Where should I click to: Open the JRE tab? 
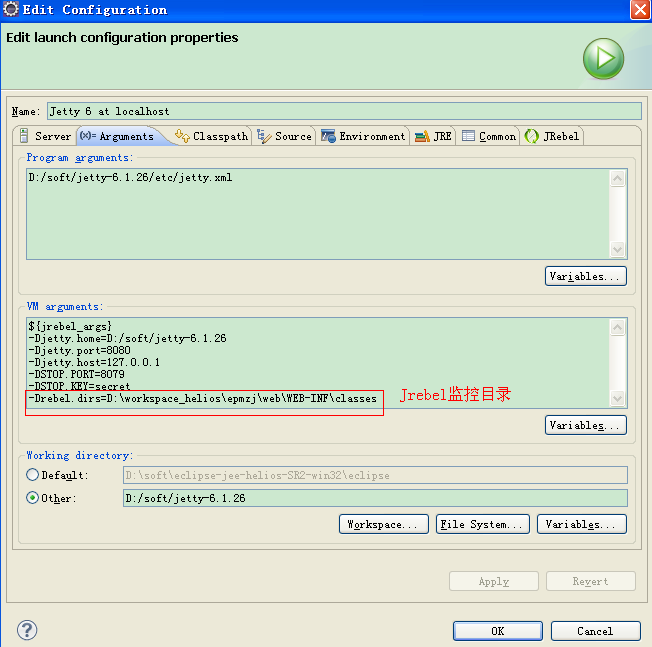tap(433, 136)
